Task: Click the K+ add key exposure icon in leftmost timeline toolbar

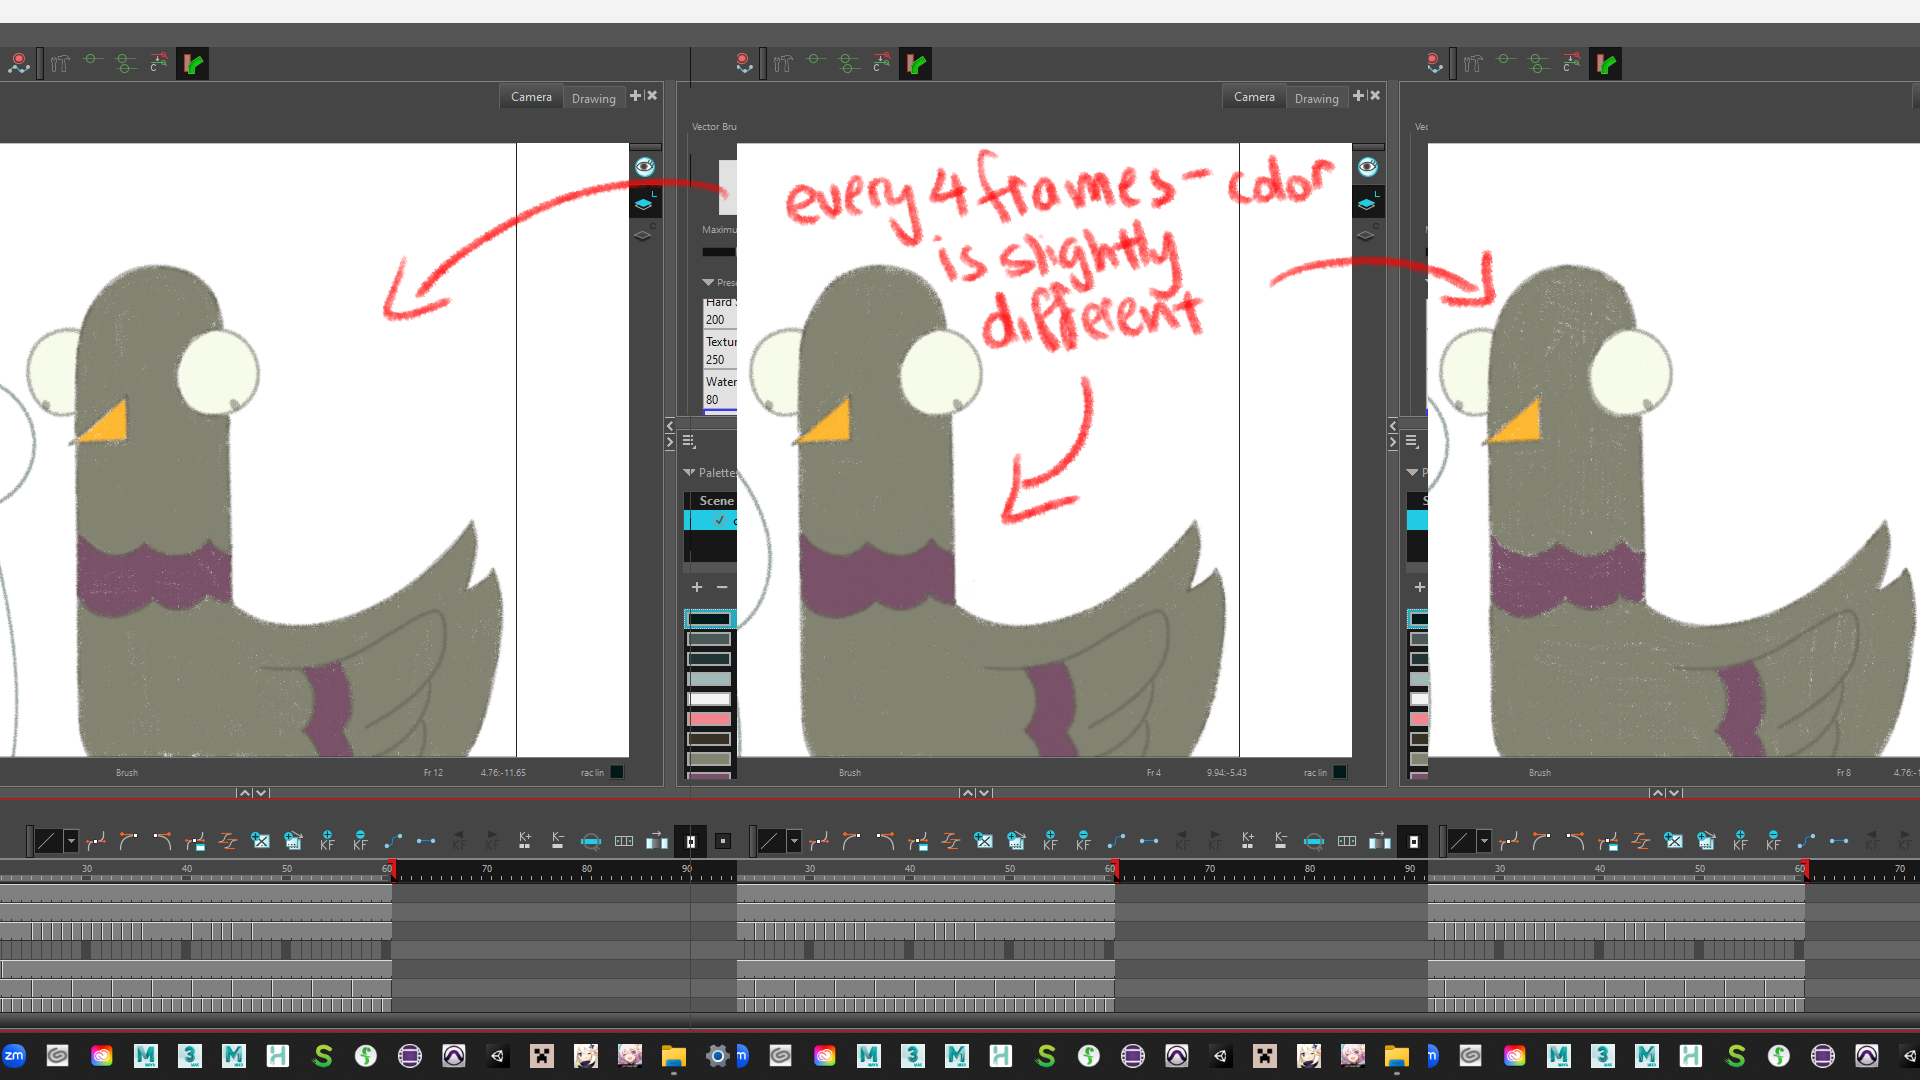Action: coord(524,841)
